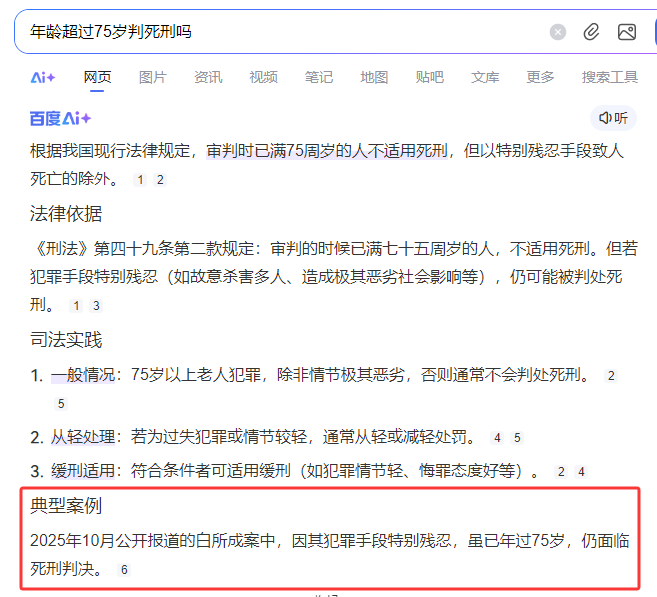Open citation 4 after 从轻处理 item

point(497,438)
